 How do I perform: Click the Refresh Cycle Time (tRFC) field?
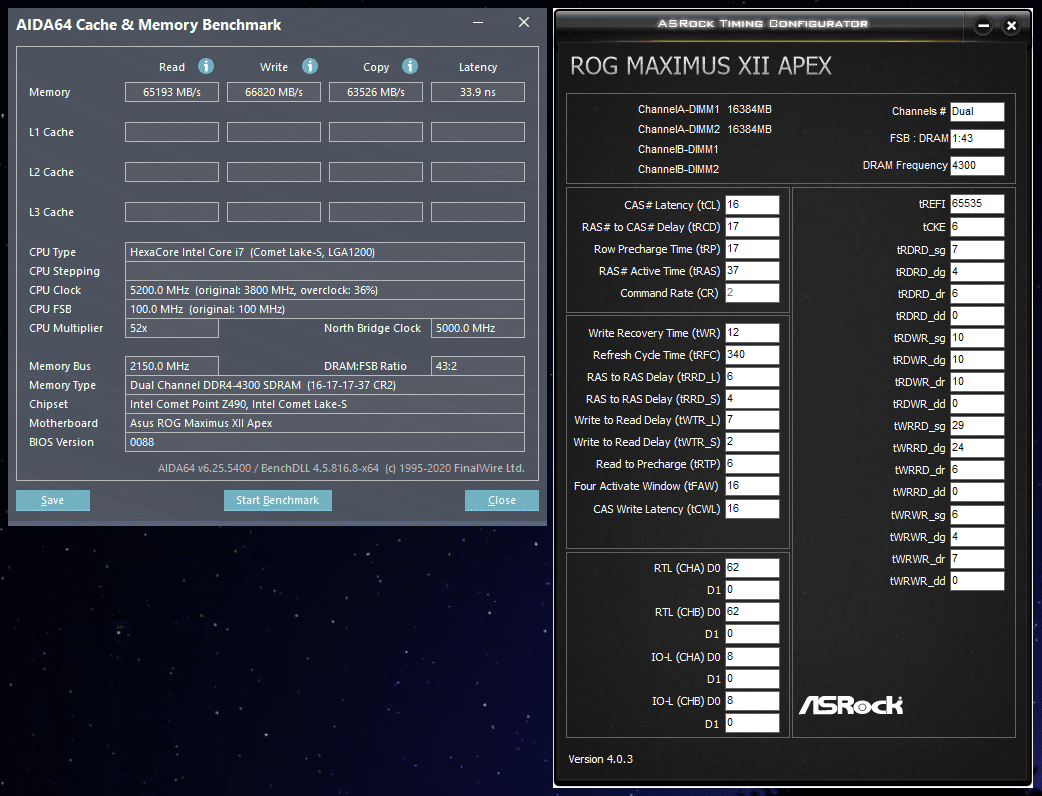click(x=752, y=354)
